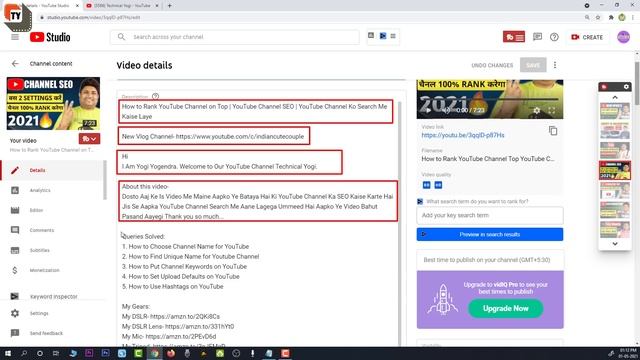Click the 'My DSLR' line in description
Image resolution: width=640 pixels, height=360 pixels.
pos(171,316)
